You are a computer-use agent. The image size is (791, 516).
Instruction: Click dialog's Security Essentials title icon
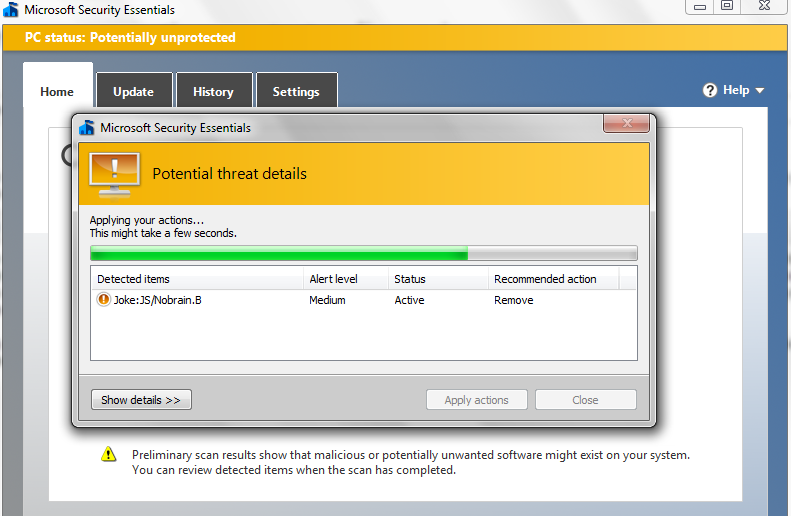pyautogui.click(x=87, y=128)
